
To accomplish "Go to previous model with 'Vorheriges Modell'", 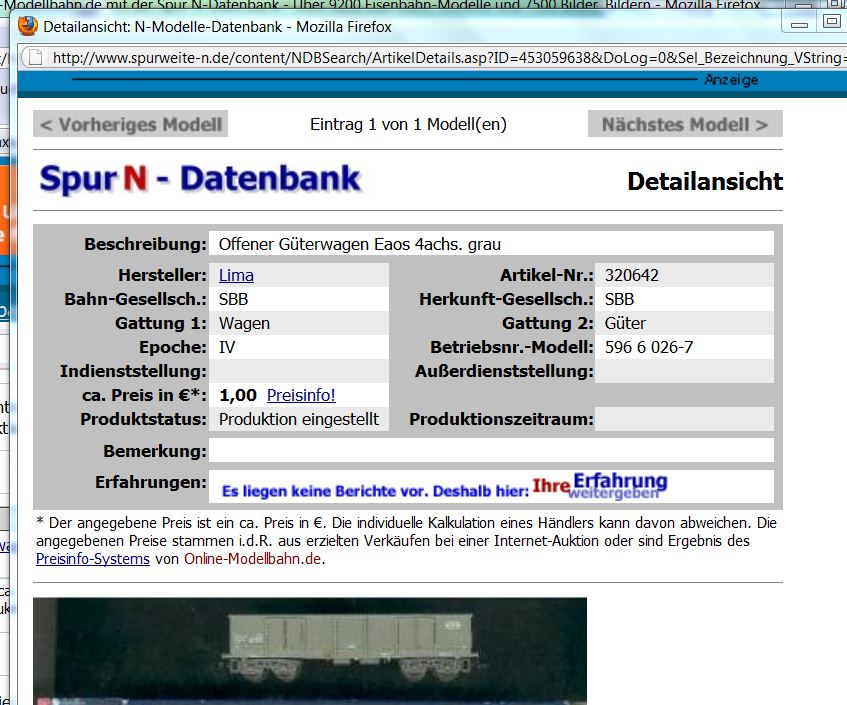I will (x=130, y=124).
